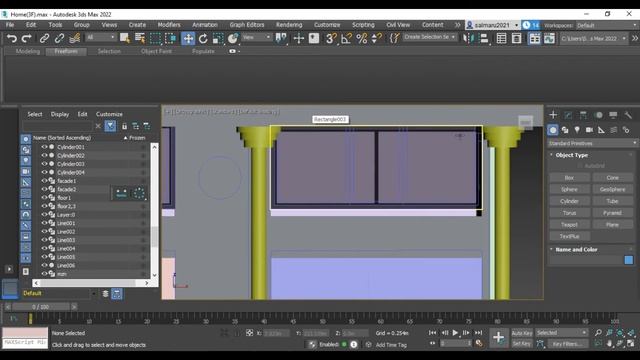The height and width of the screenshot is (360, 640).
Task: Collapse the Name and Color rollout
Action: tap(576, 249)
